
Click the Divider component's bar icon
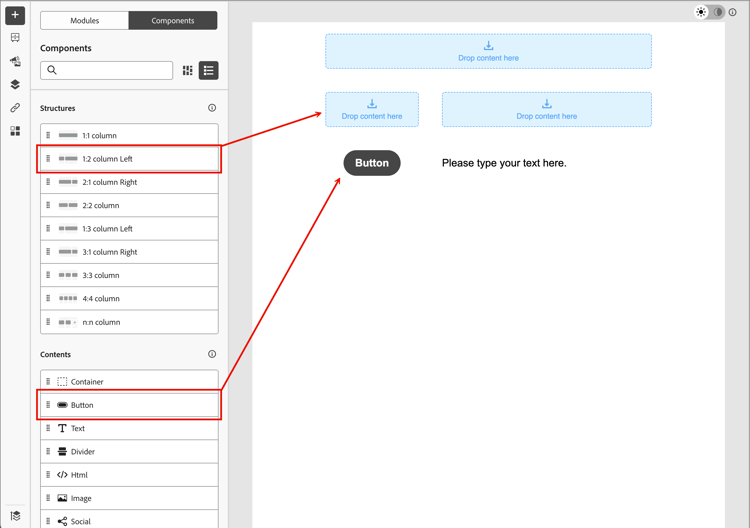point(62,451)
